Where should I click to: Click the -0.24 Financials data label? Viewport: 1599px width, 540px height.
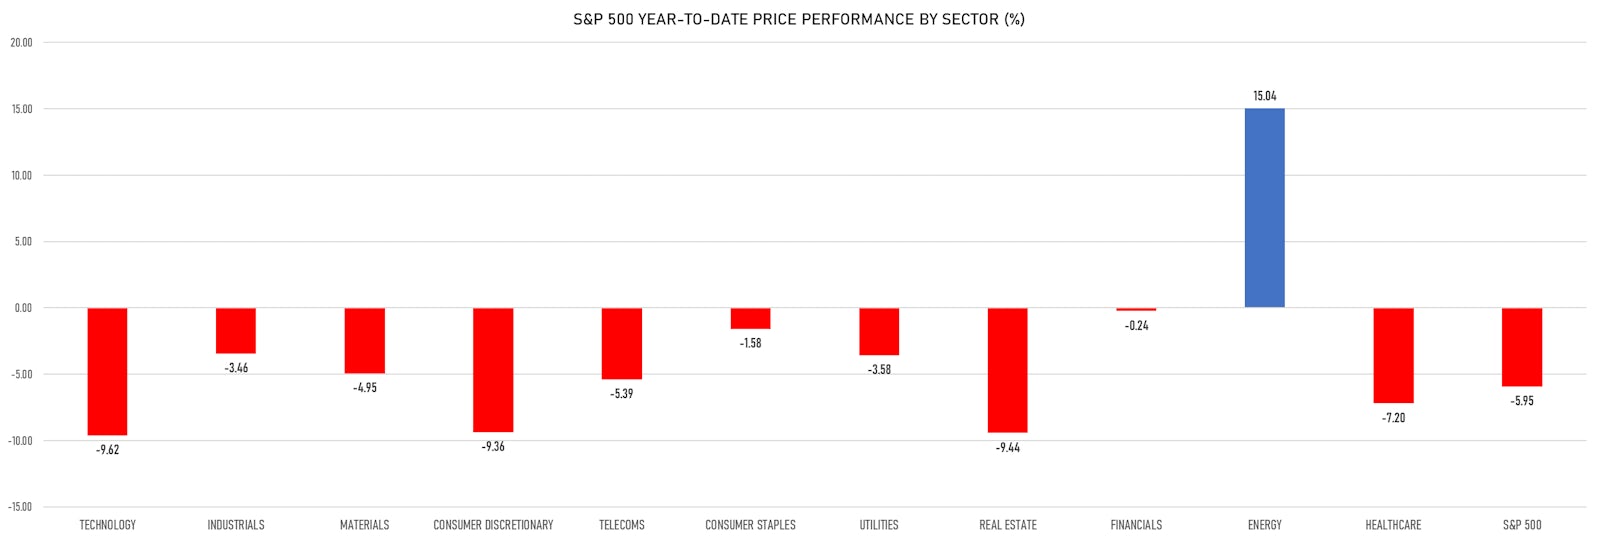click(x=1136, y=326)
